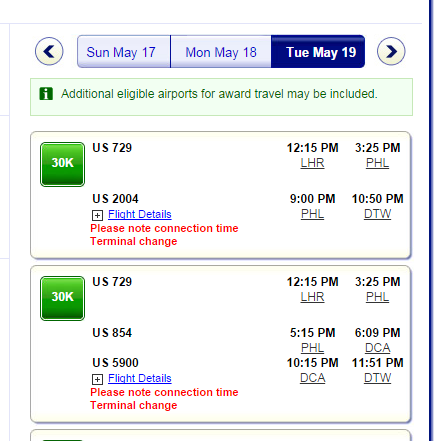Click PHL arrival link for first US 729
Screen dimensions: 445x441
tap(377, 163)
